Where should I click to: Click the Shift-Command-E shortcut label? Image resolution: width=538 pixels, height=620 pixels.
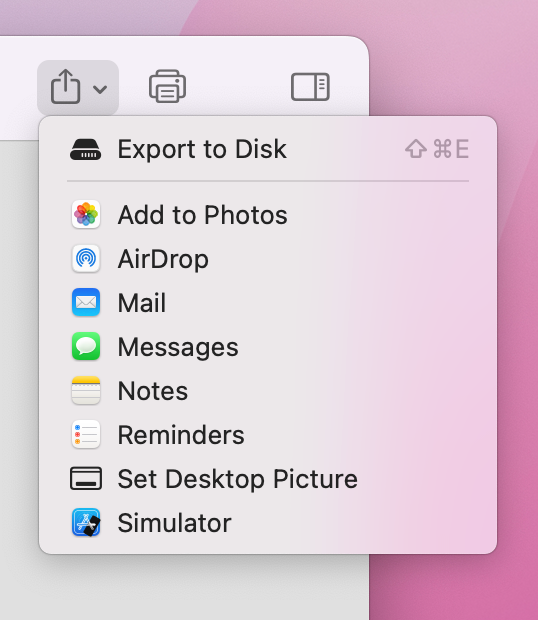tap(437, 149)
